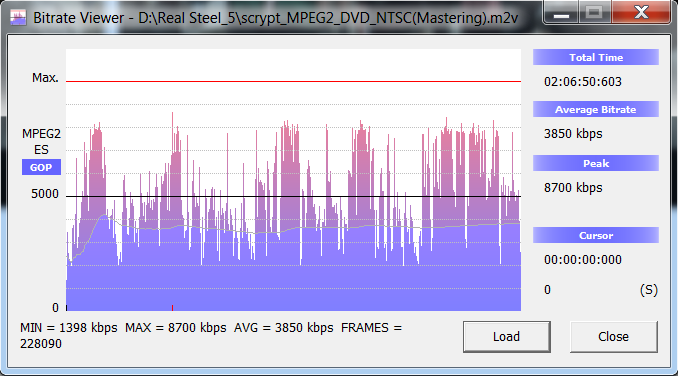
Task: Click the disabled maximize window button
Action: tap(594, 12)
